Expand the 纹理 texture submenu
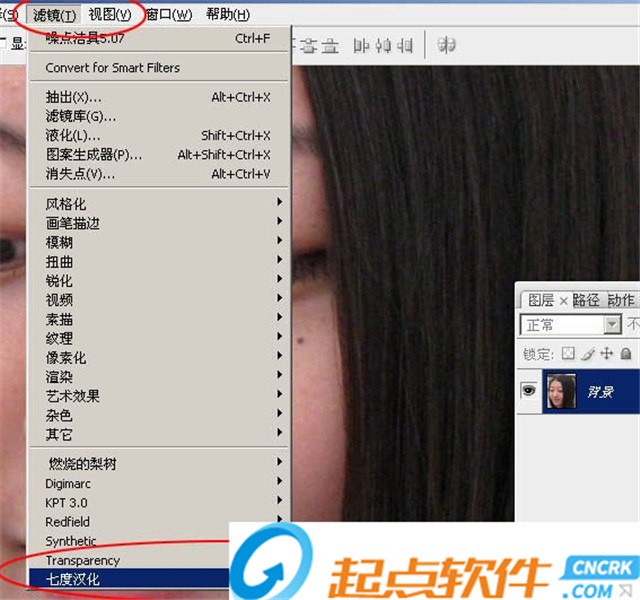The height and width of the screenshot is (600, 640). (x=159, y=338)
